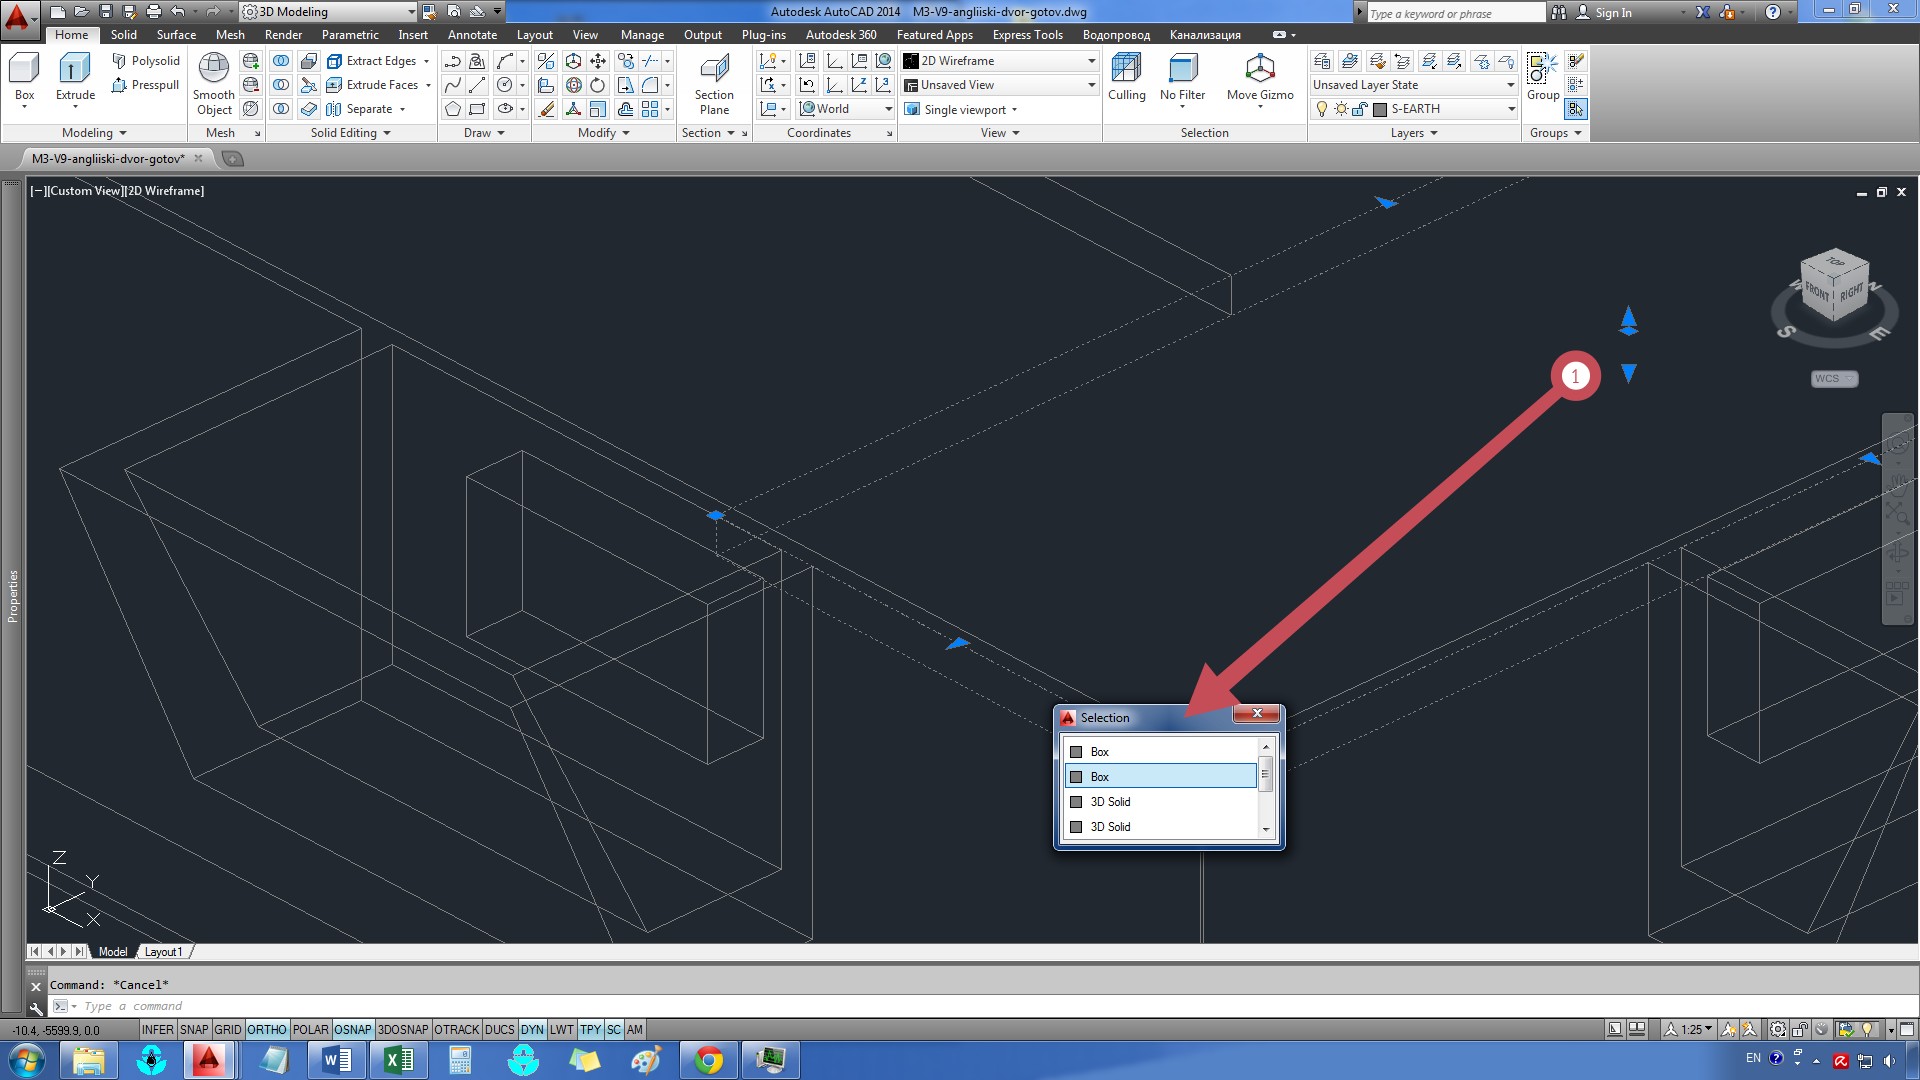Open Excel from the Windows taskbar
The width and height of the screenshot is (1920, 1080).
coord(399,1060)
